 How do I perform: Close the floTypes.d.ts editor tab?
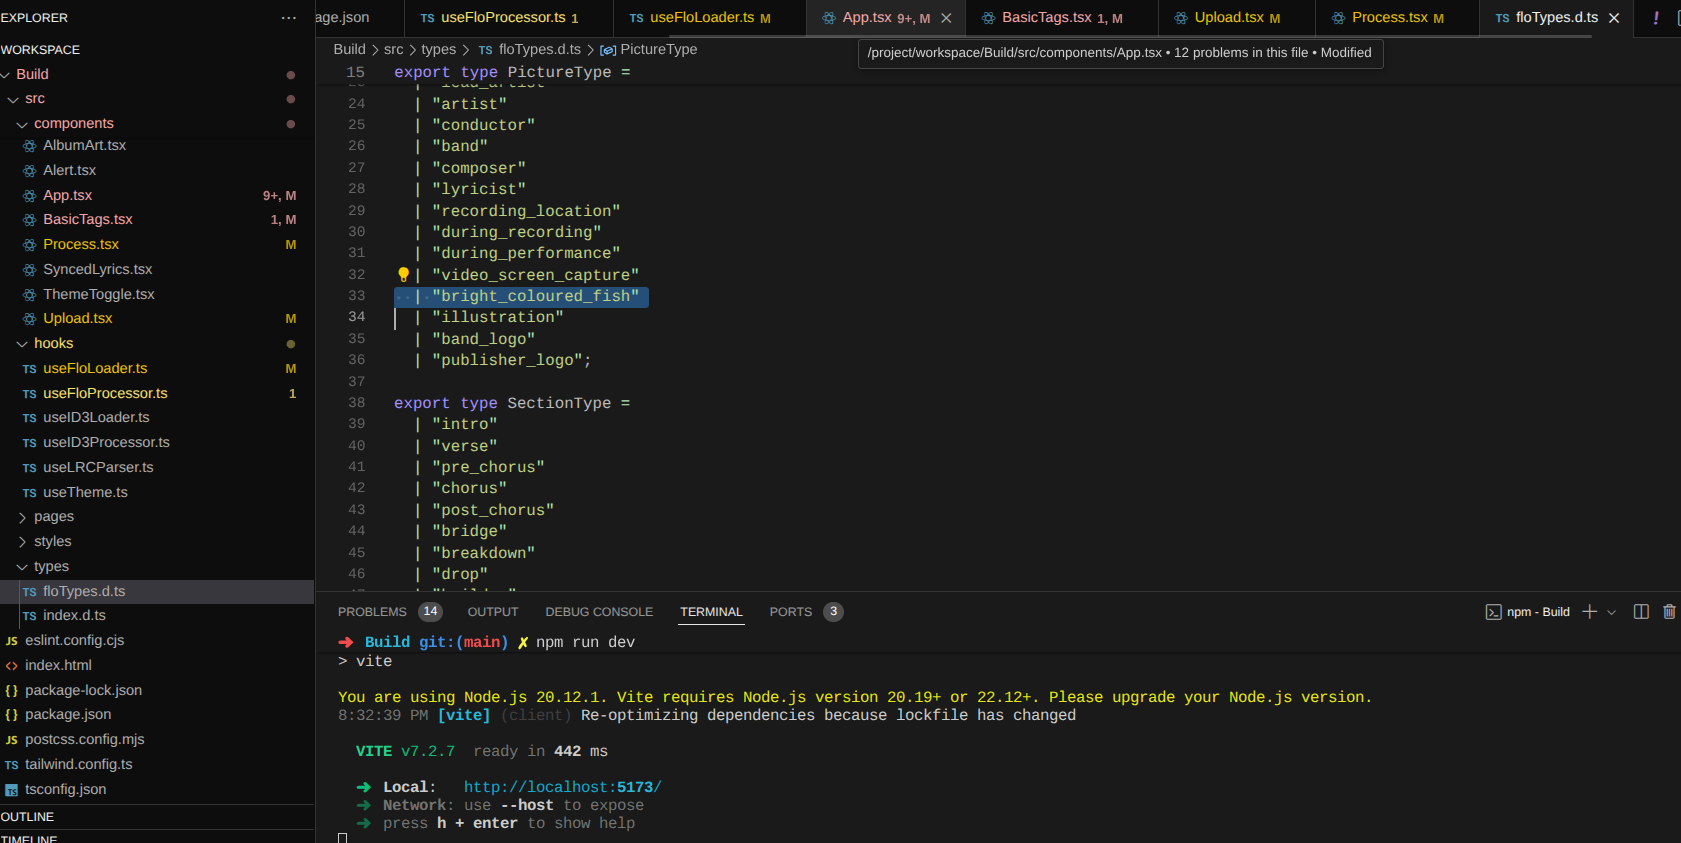[1613, 18]
